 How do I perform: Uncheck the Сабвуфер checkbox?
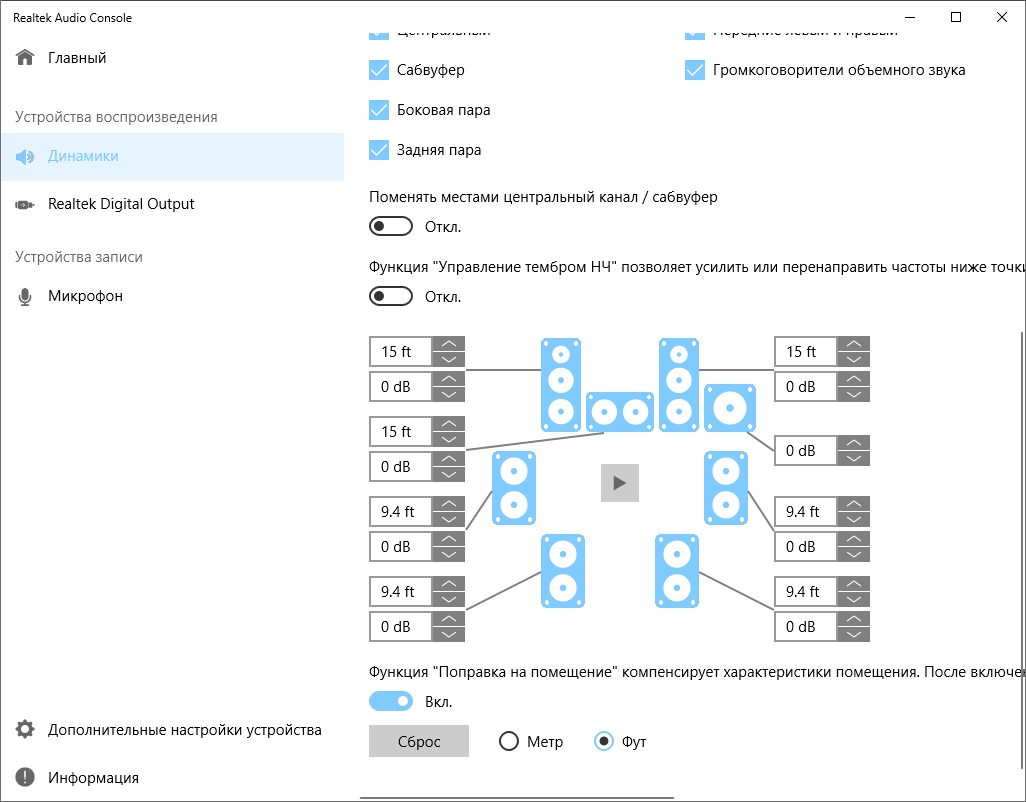tap(379, 70)
